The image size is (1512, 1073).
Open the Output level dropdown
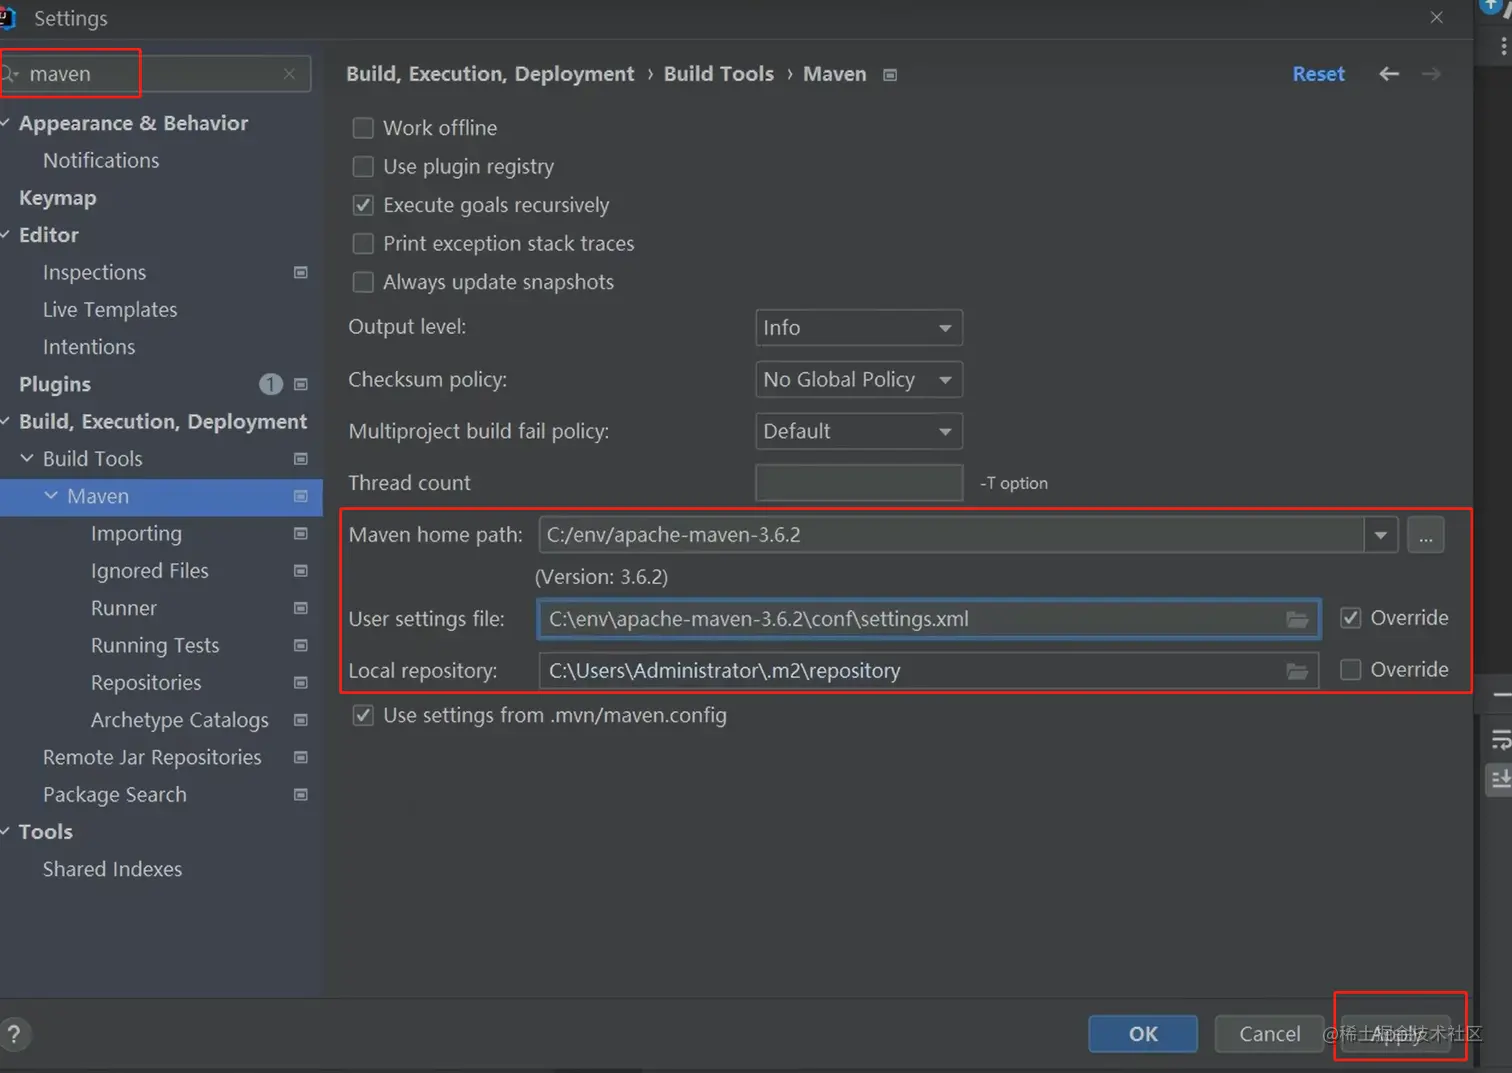point(859,328)
